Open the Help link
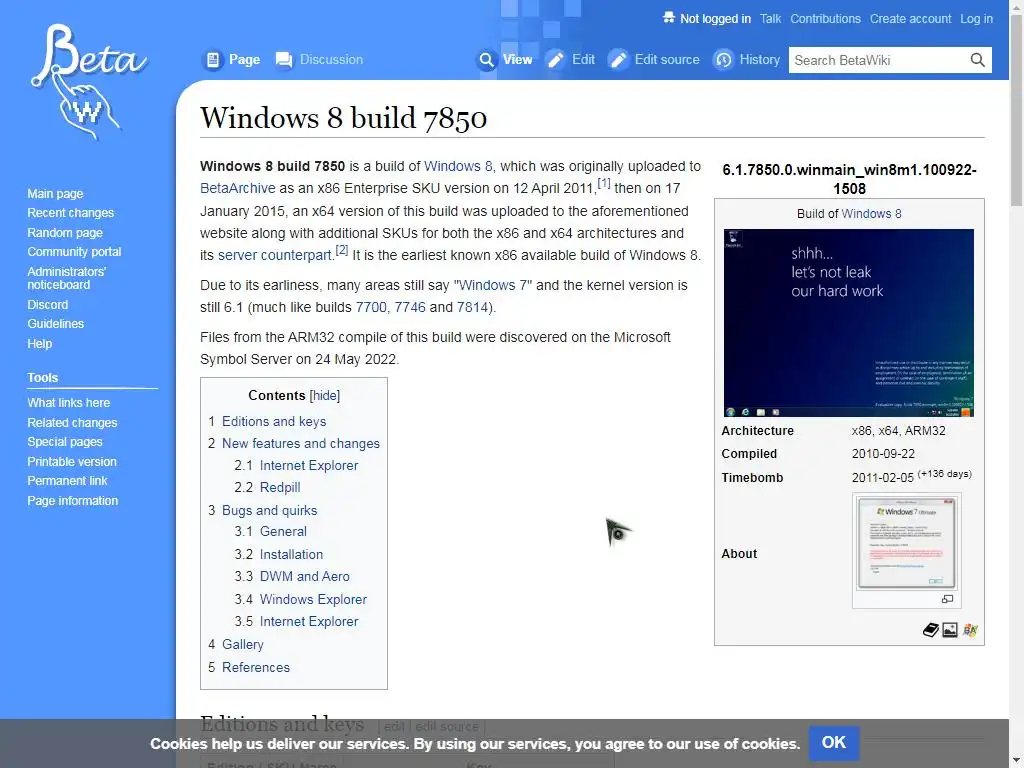1024x768 pixels. [x=39, y=343]
